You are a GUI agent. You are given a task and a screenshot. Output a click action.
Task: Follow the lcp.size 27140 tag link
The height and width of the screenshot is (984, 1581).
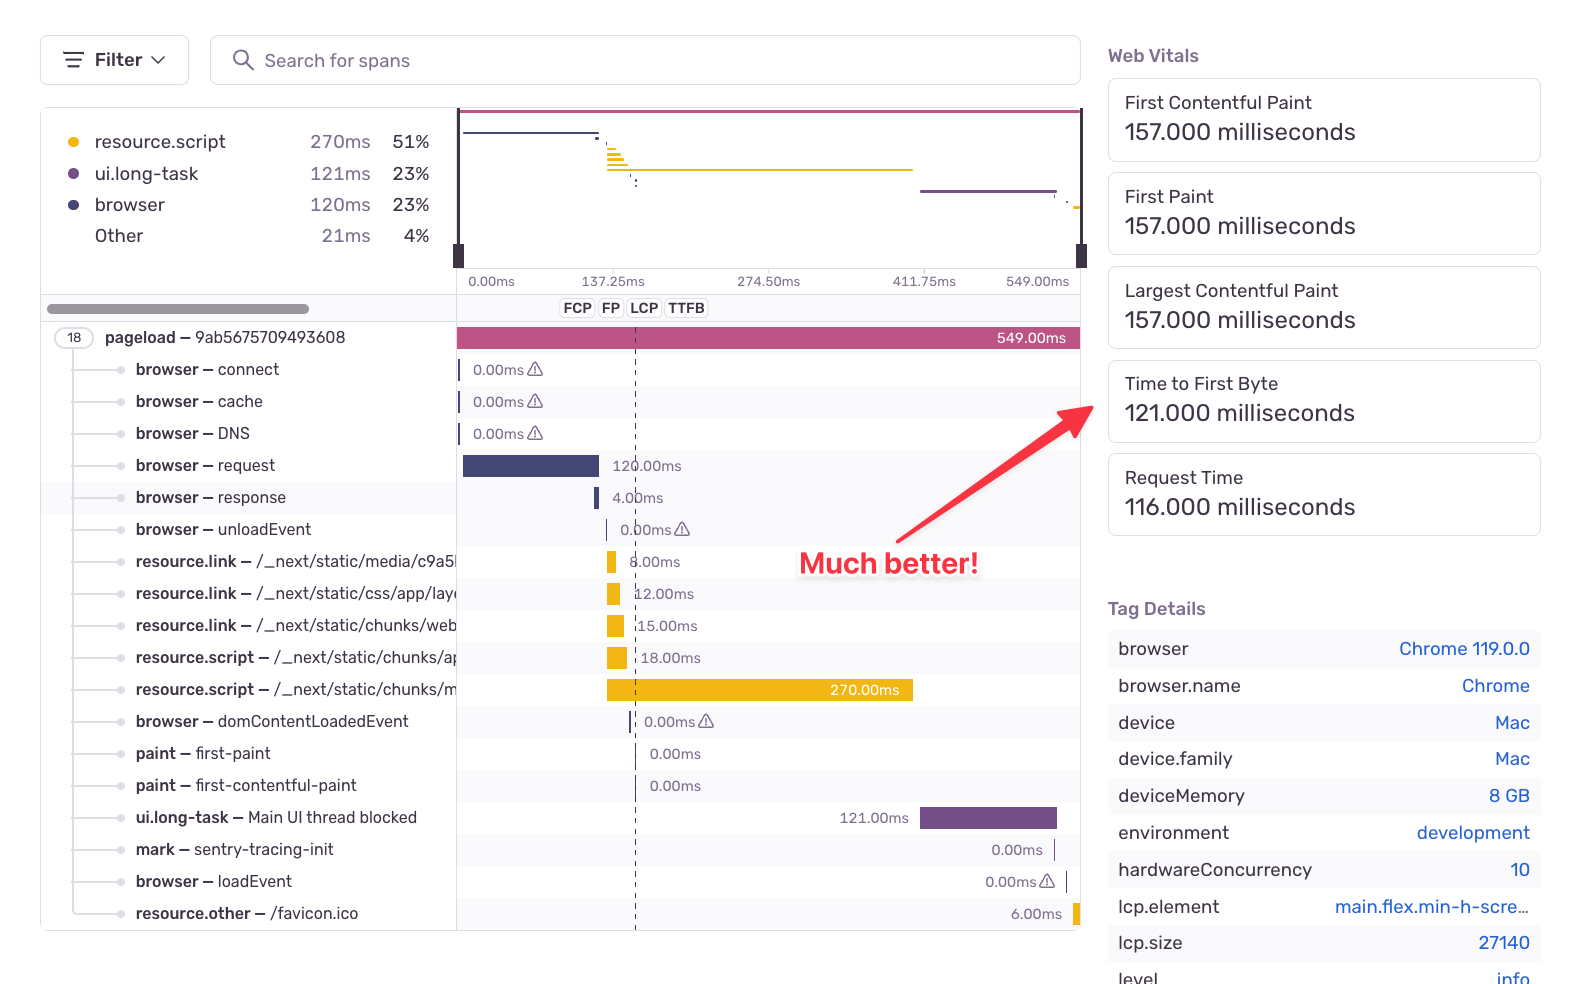point(1504,943)
